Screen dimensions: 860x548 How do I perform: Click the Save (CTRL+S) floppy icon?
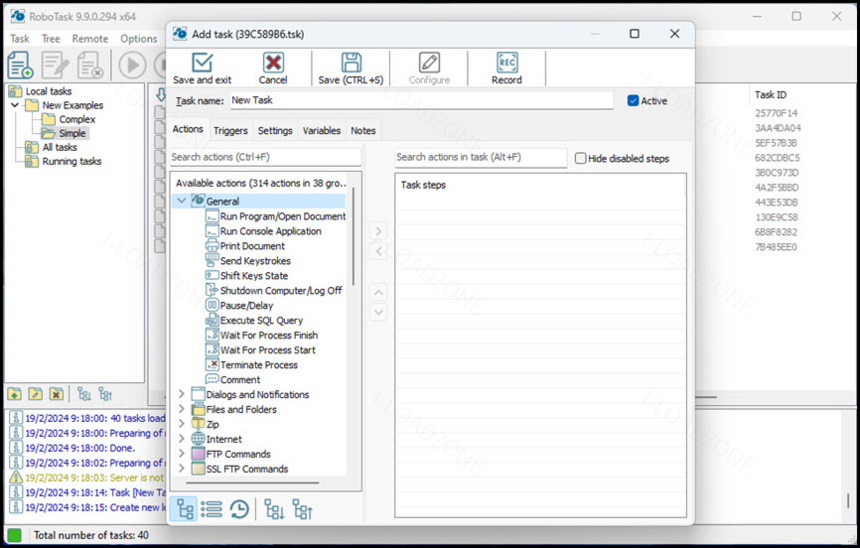pyautogui.click(x=351, y=63)
